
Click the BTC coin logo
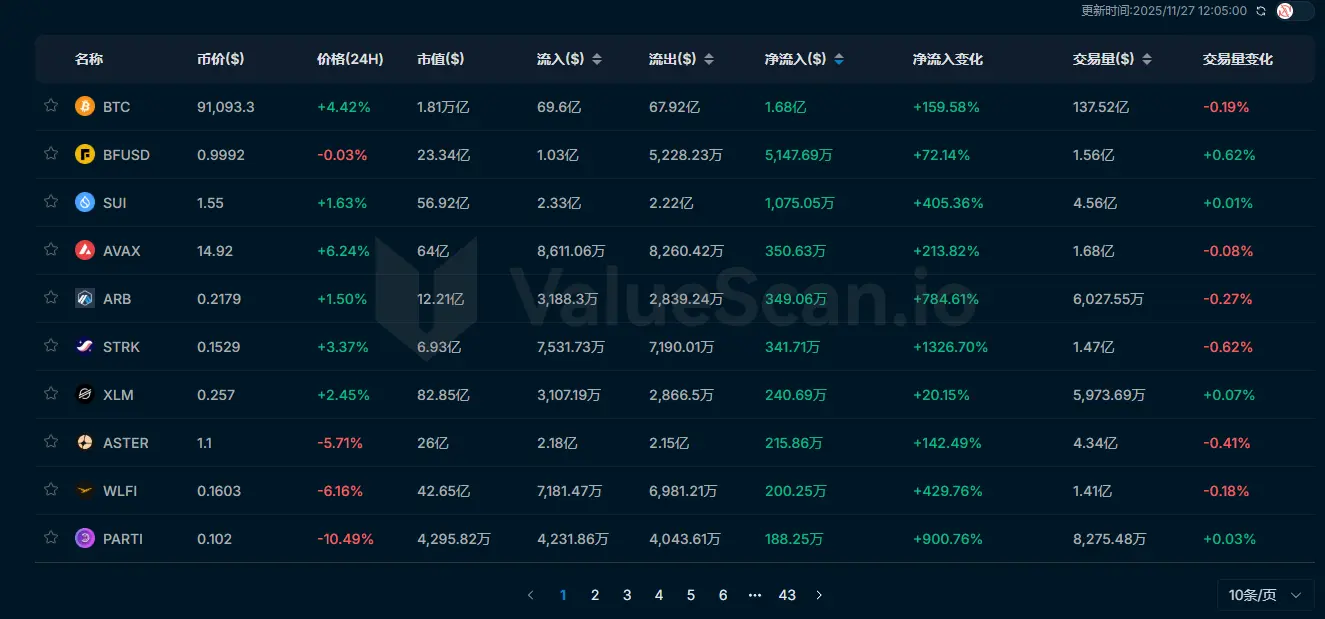click(85, 106)
